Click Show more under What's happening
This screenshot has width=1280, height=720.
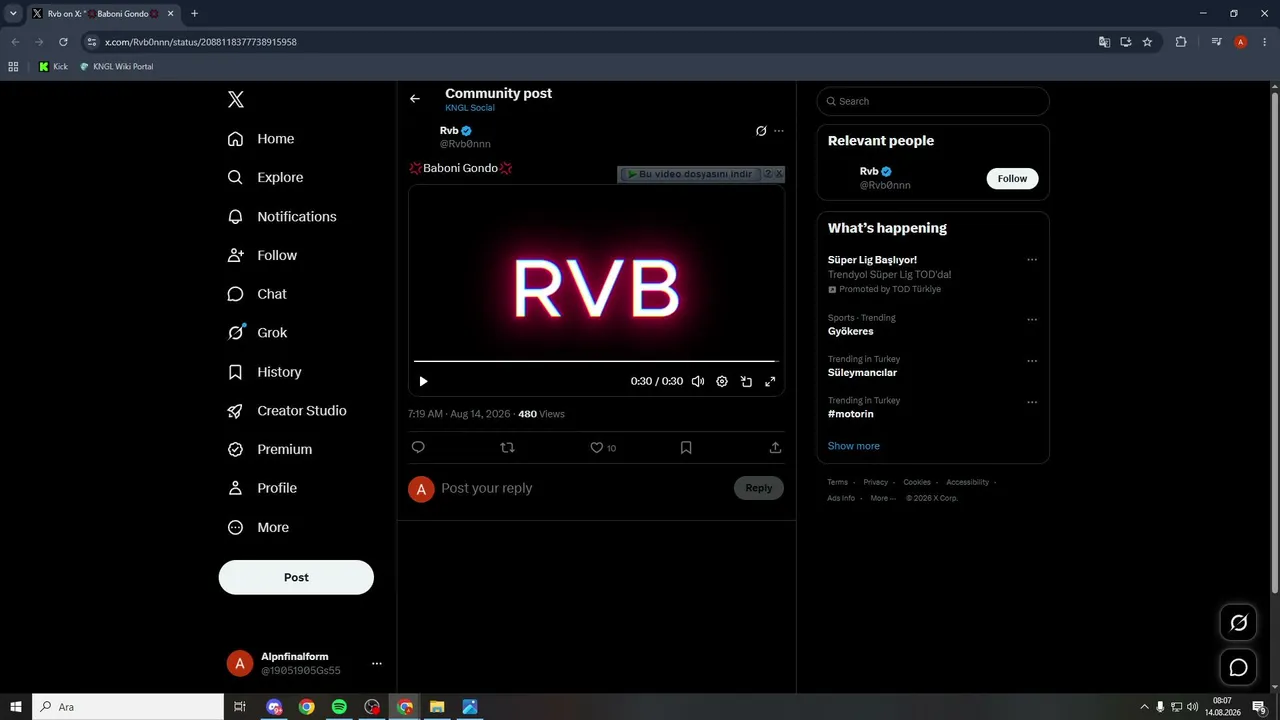tap(853, 446)
